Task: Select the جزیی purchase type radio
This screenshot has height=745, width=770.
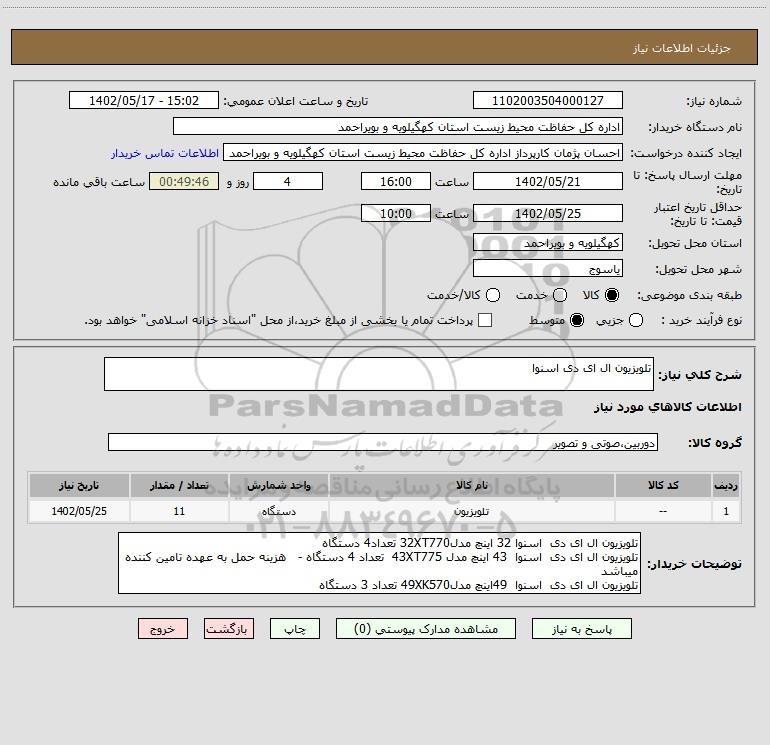Action: pos(636,321)
